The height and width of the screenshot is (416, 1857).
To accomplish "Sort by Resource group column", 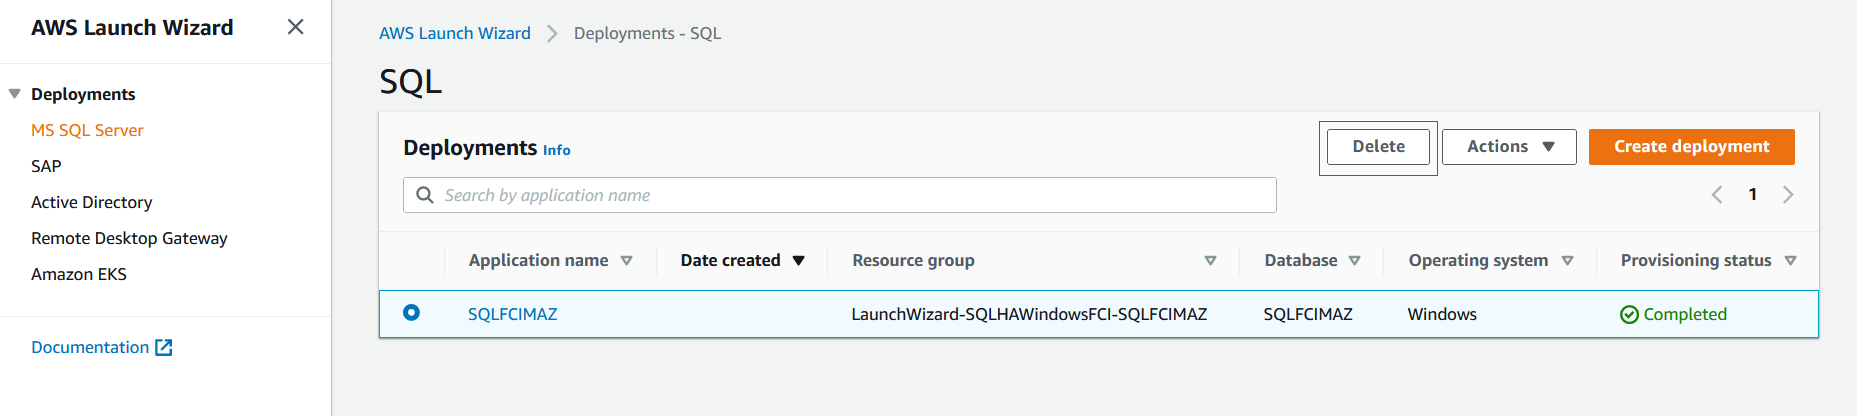I will pyautogui.click(x=1034, y=260).
